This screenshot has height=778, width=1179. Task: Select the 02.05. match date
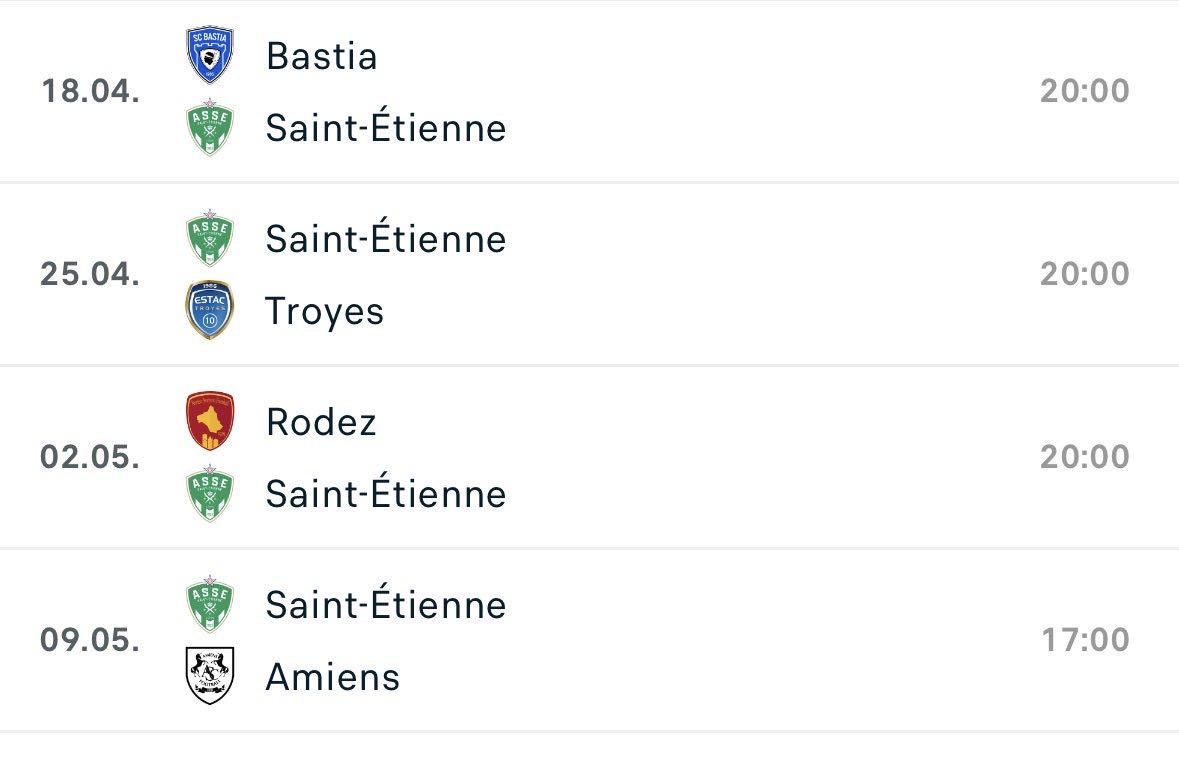click(90, 457)
